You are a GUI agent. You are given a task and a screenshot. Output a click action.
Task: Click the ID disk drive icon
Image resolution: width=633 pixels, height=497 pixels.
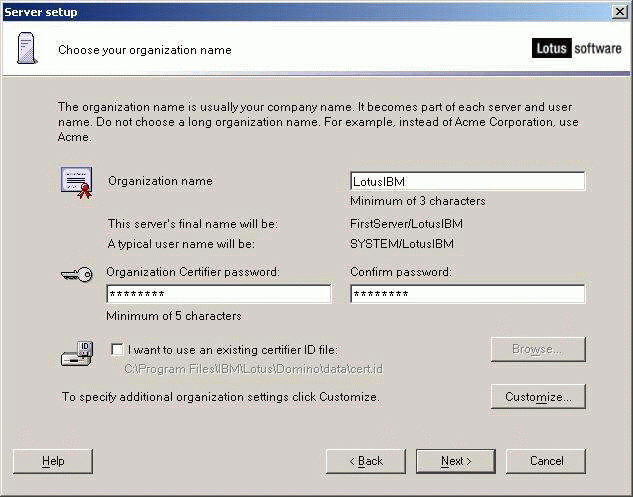[x=77, y=354]
